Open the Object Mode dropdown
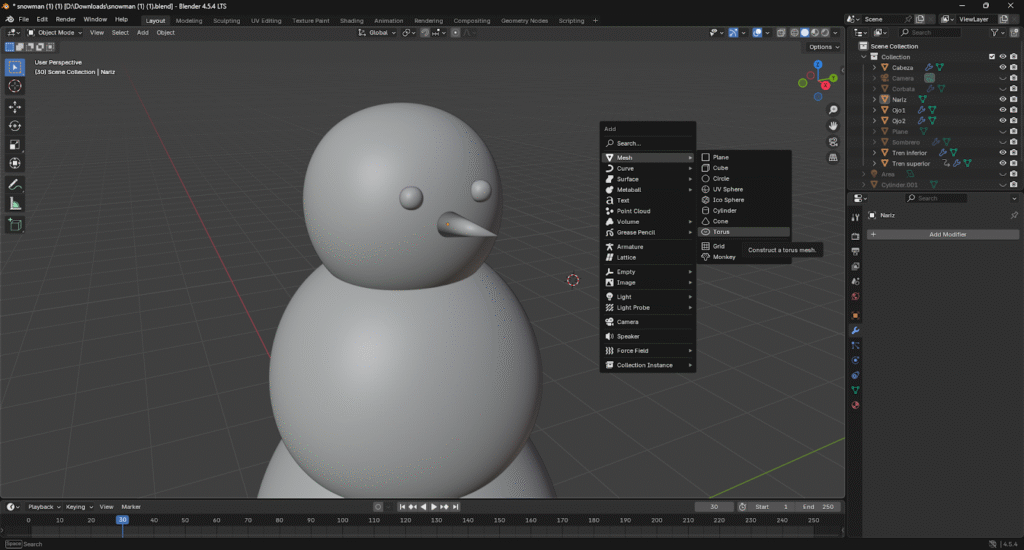This screenshot has width=1024, height=550. (57, 33)
